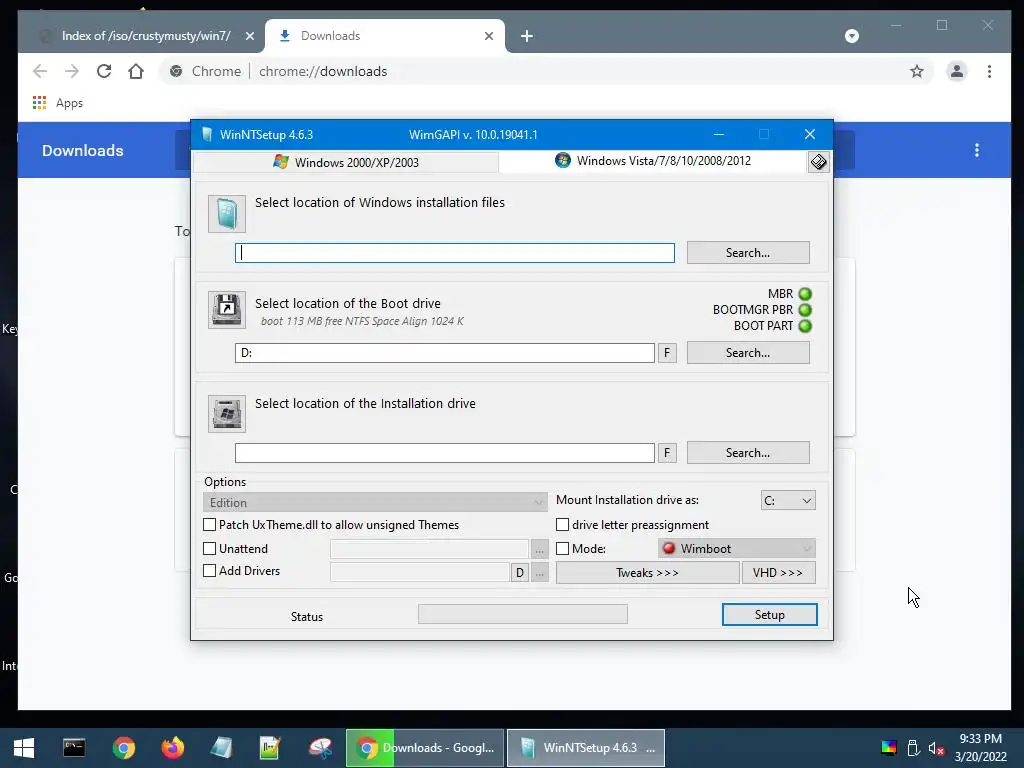Close the Index of /iso tab
This screenshot has width=1024, height=768.
[249, 36]
